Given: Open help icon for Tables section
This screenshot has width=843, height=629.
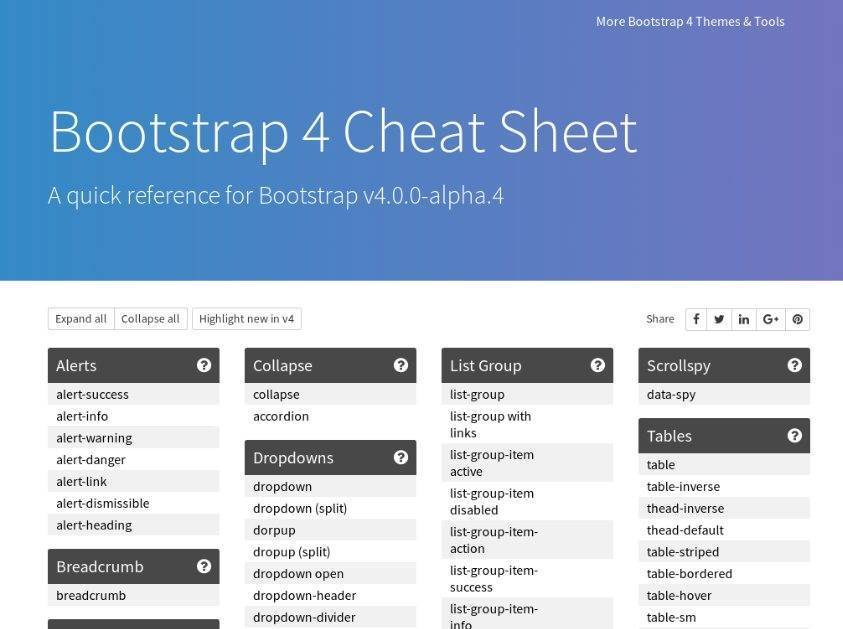Looking at the screenshot, I should (x=795, y=435).
